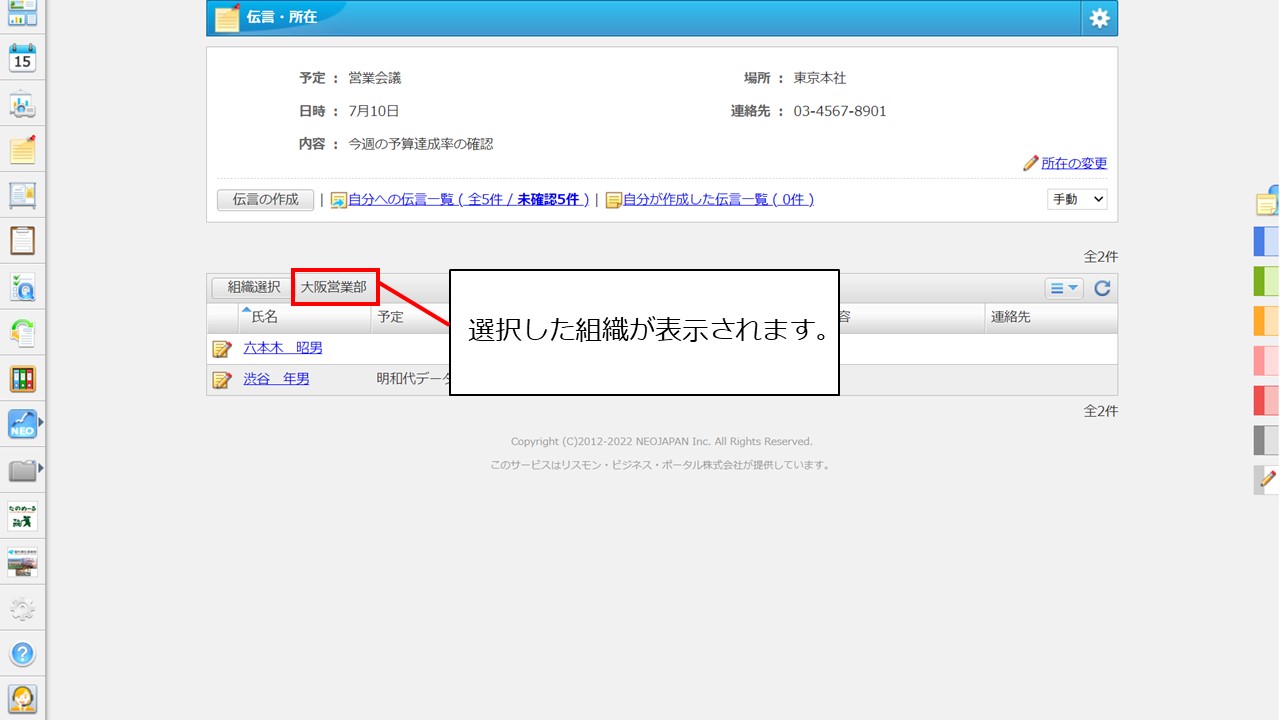Select the pink color tab on right edge
Screen dimensions: 1280x720
pyautogui.click(x=1267, y=361)
